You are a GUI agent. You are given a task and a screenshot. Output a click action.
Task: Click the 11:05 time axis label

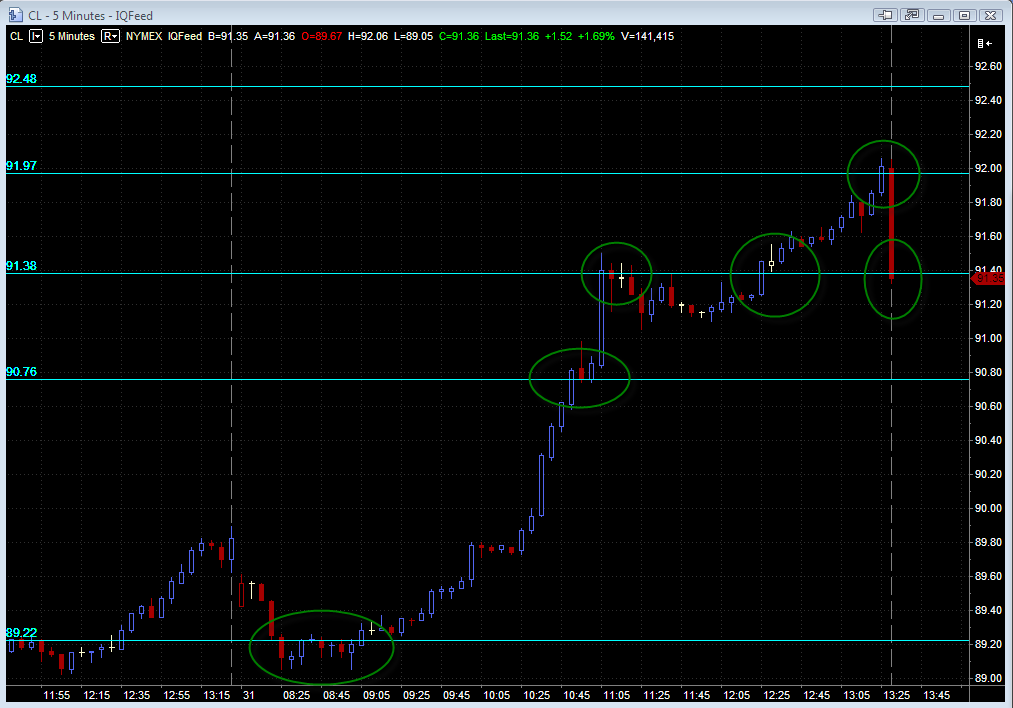tap(617, 696)
